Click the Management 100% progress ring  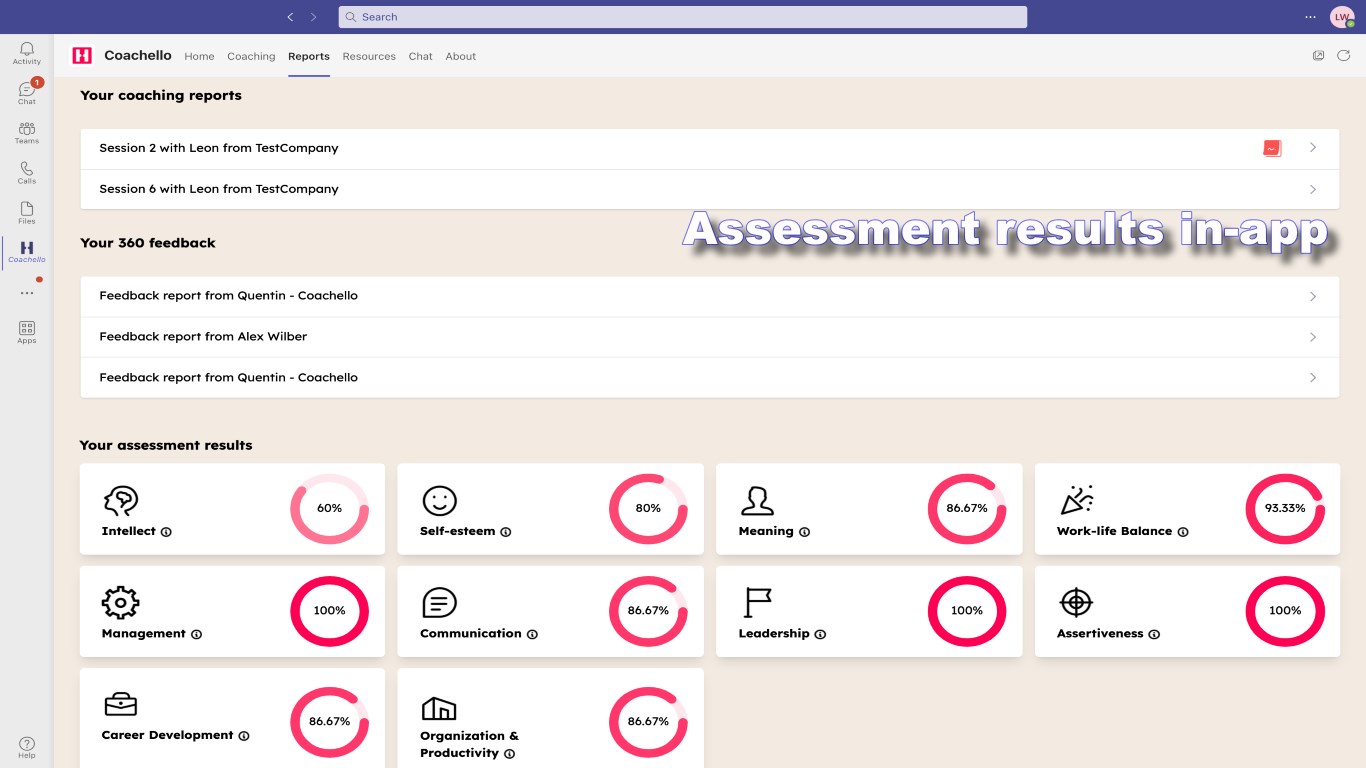[x=330, y=610]
